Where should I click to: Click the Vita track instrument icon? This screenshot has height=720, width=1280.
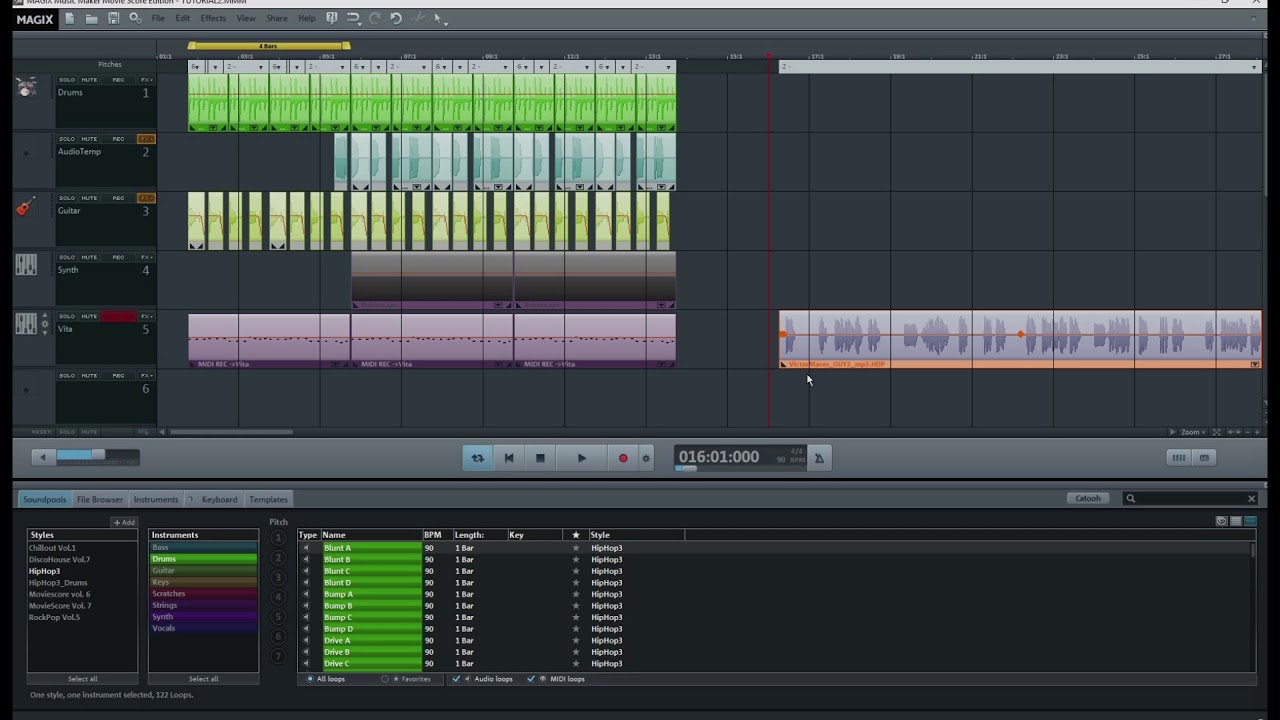click(26, 324)
